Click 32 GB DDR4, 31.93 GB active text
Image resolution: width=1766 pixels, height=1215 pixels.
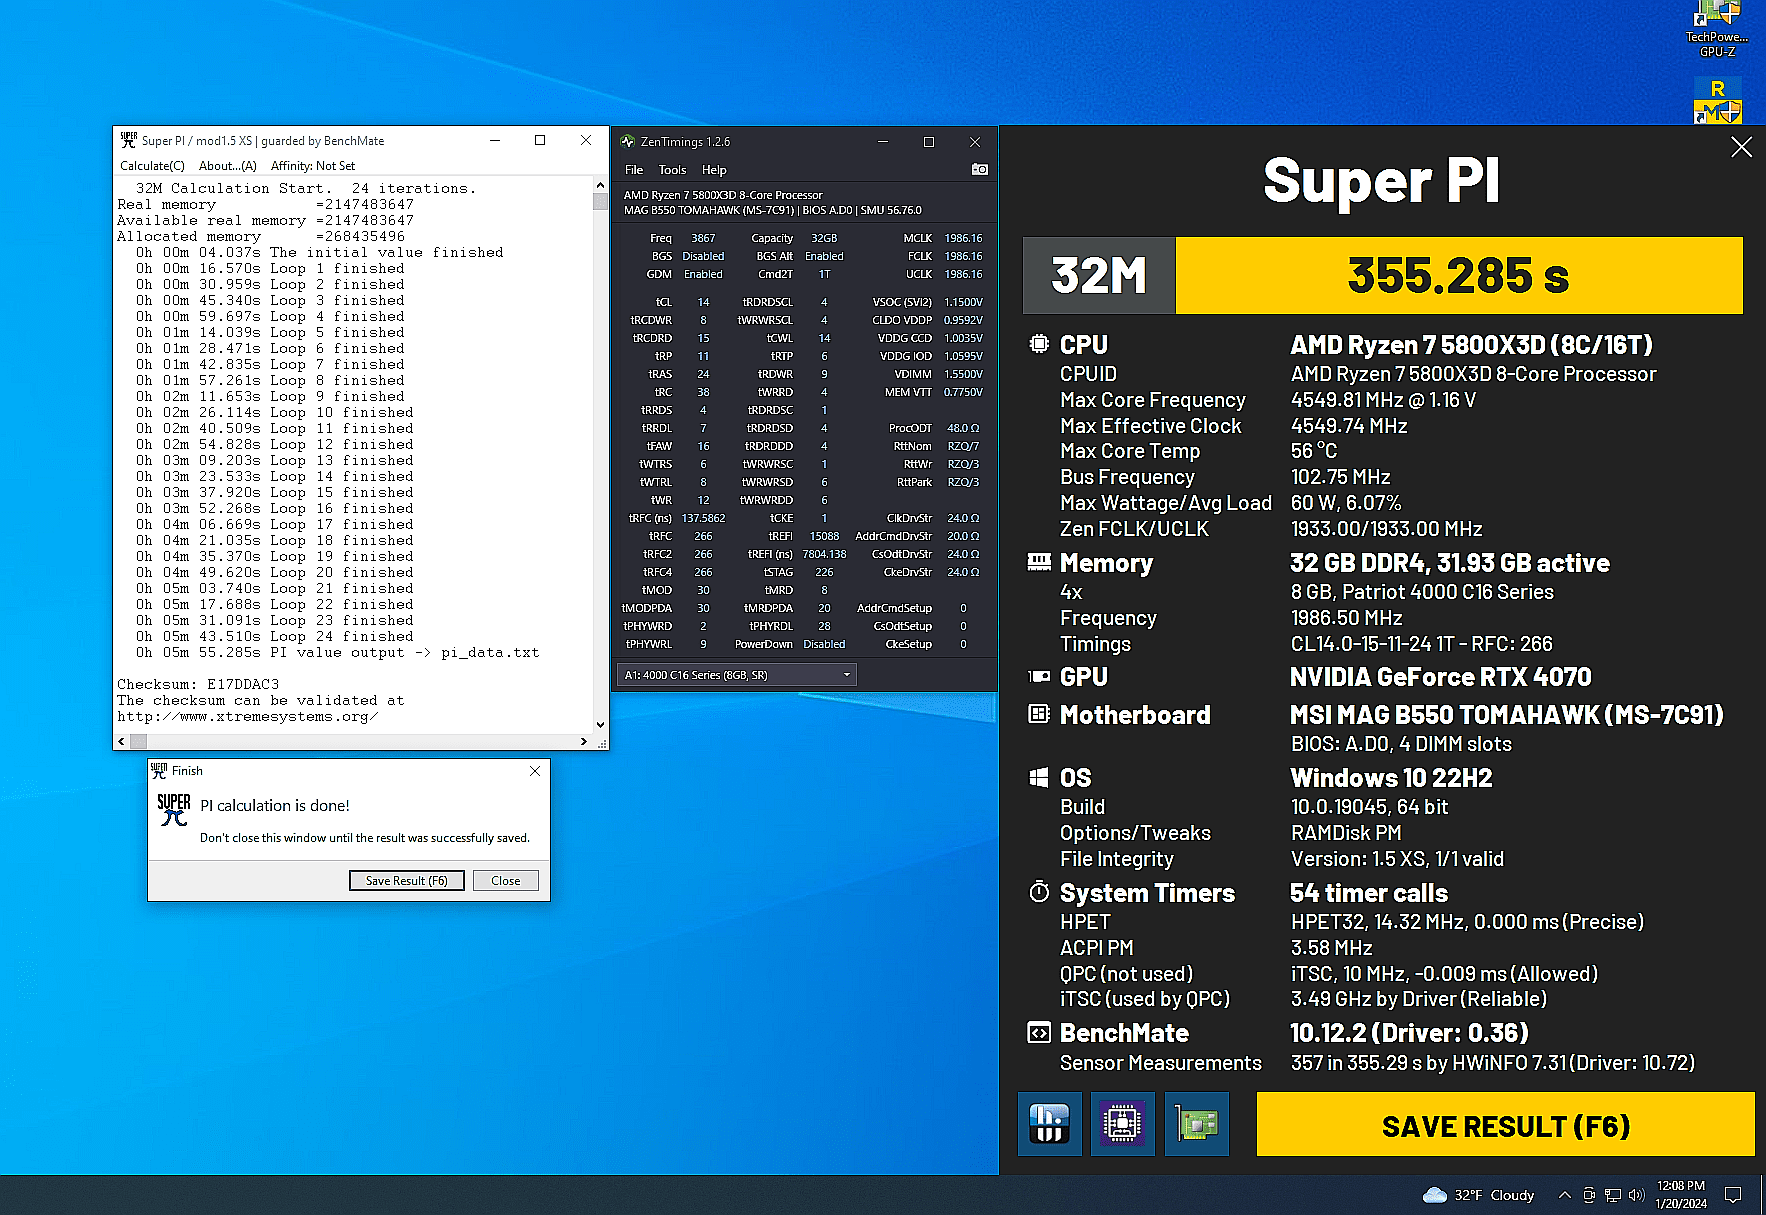click(x=1449, y=563)
